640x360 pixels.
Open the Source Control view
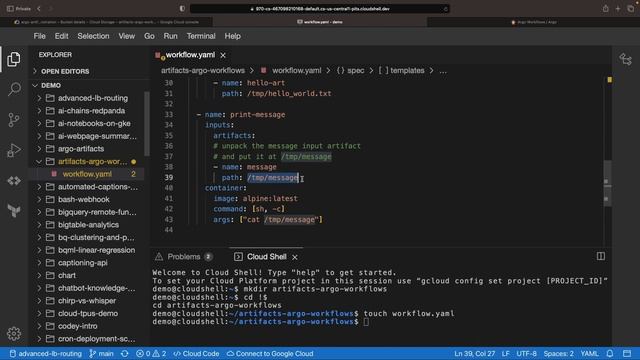(14, 120)
